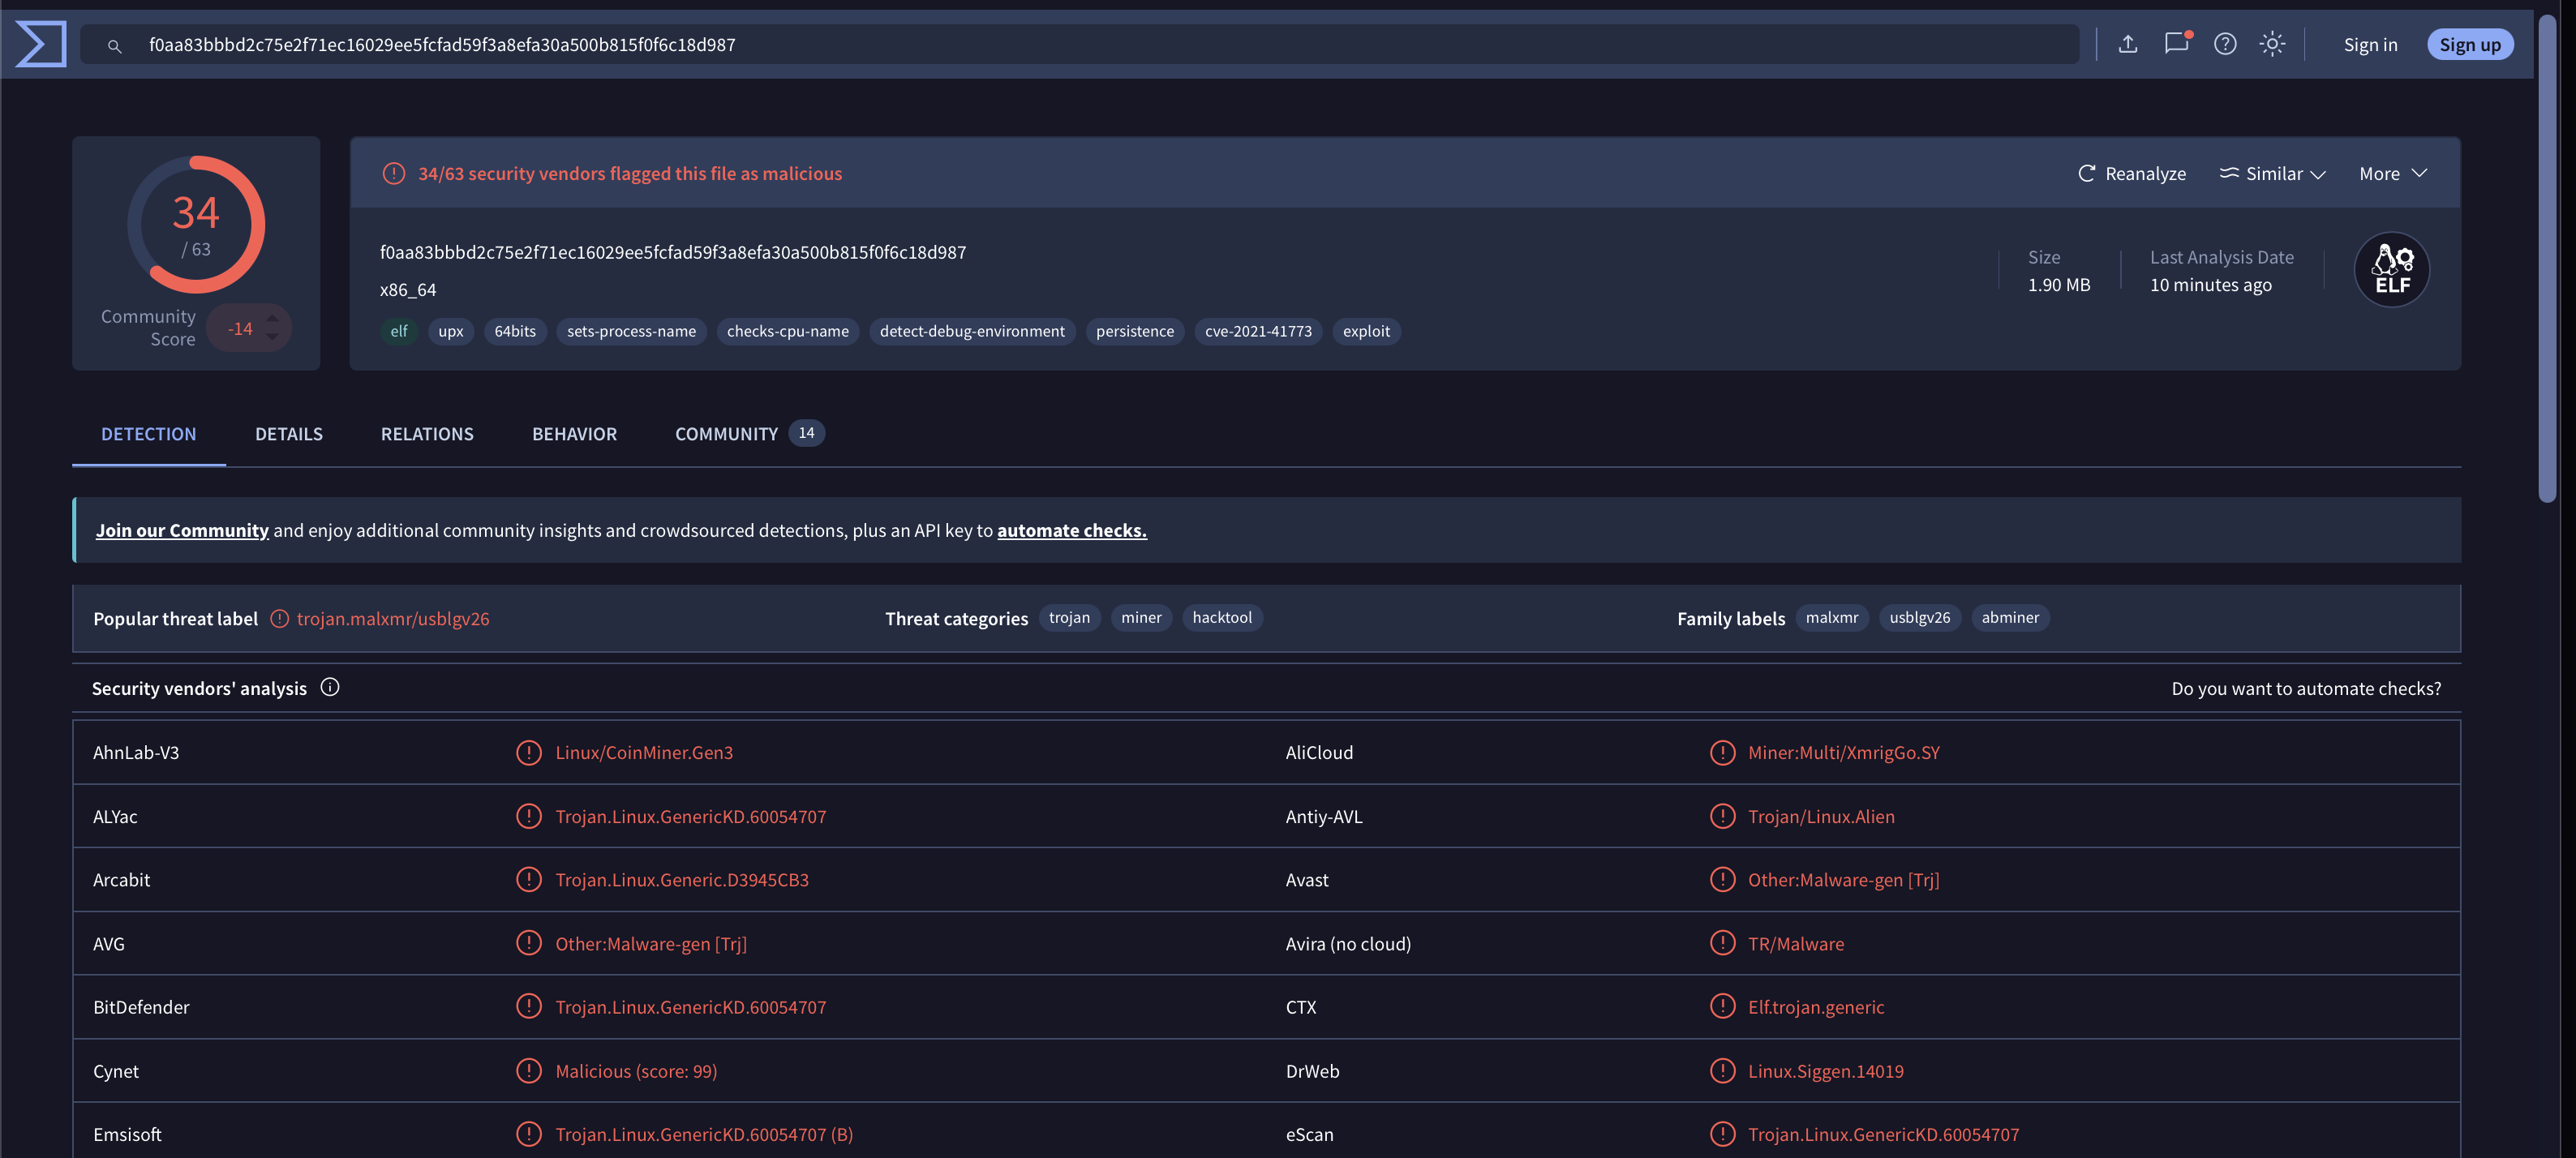The height and width of the screenshot is (1158, 2576).
Task: Click the Emsisoft detection alert icon
Action: (x=529, y=1134)
